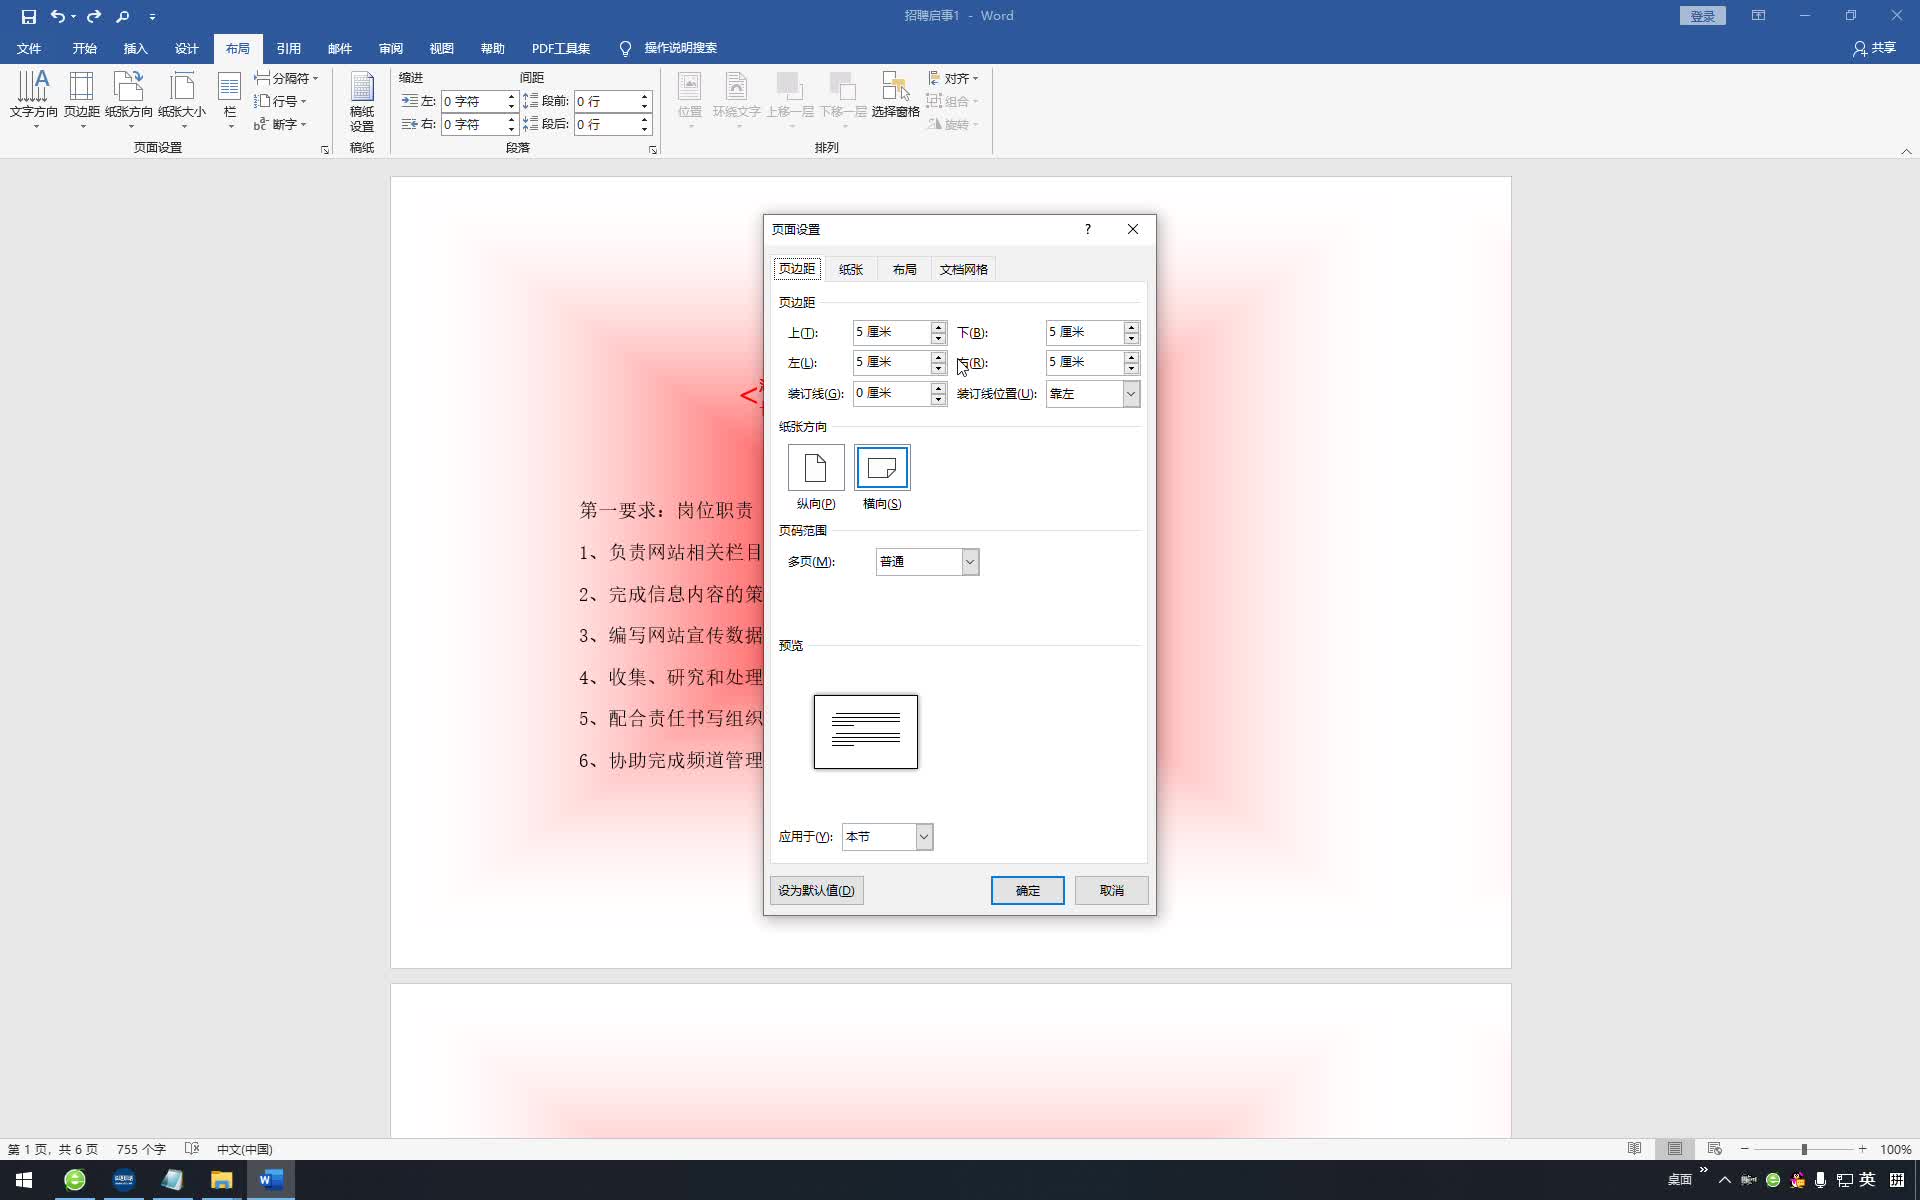Click the Position (位置) ribbon icon

[690, 98]
